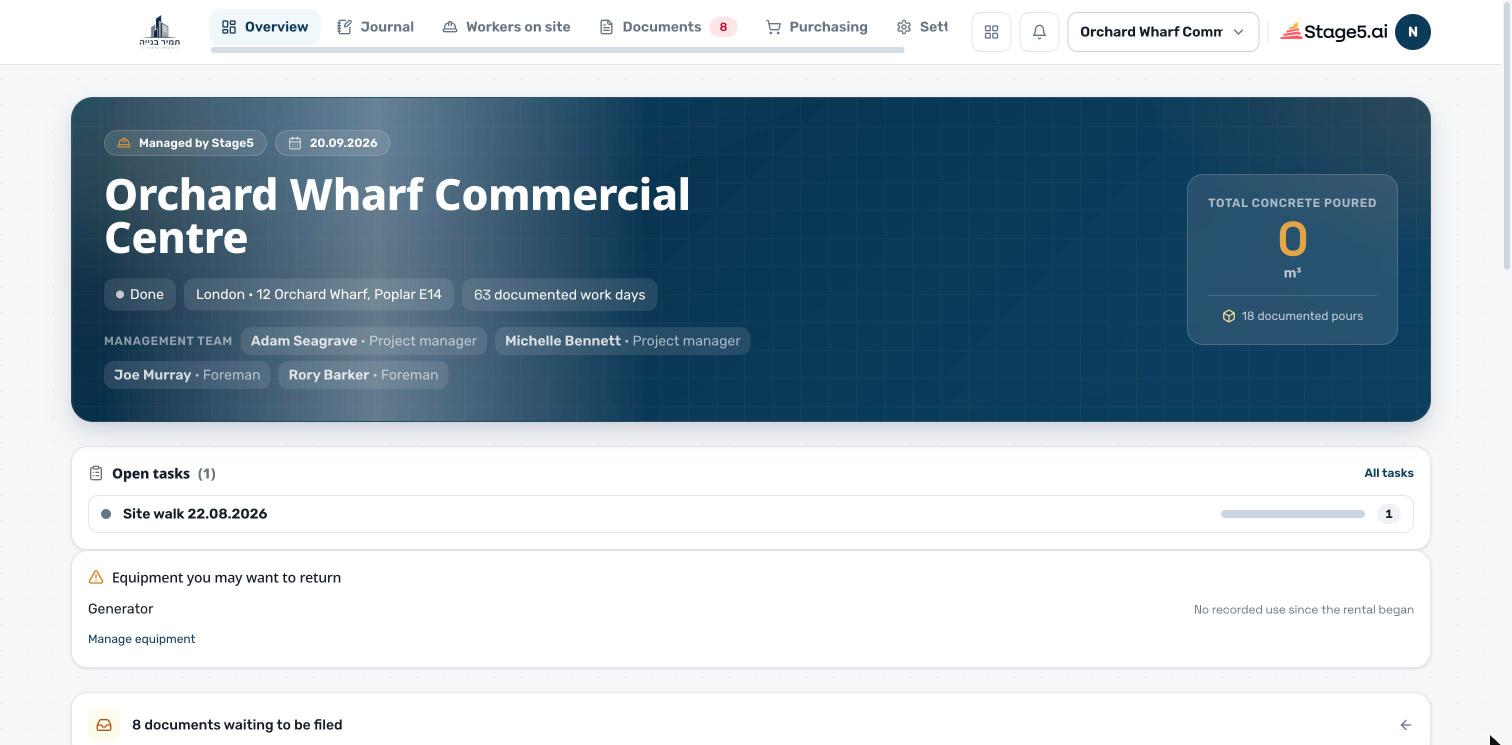This screenshot has height=745, width=1512.
Task: Select Joe Murray foreman chip
Action: click(187, 375)
